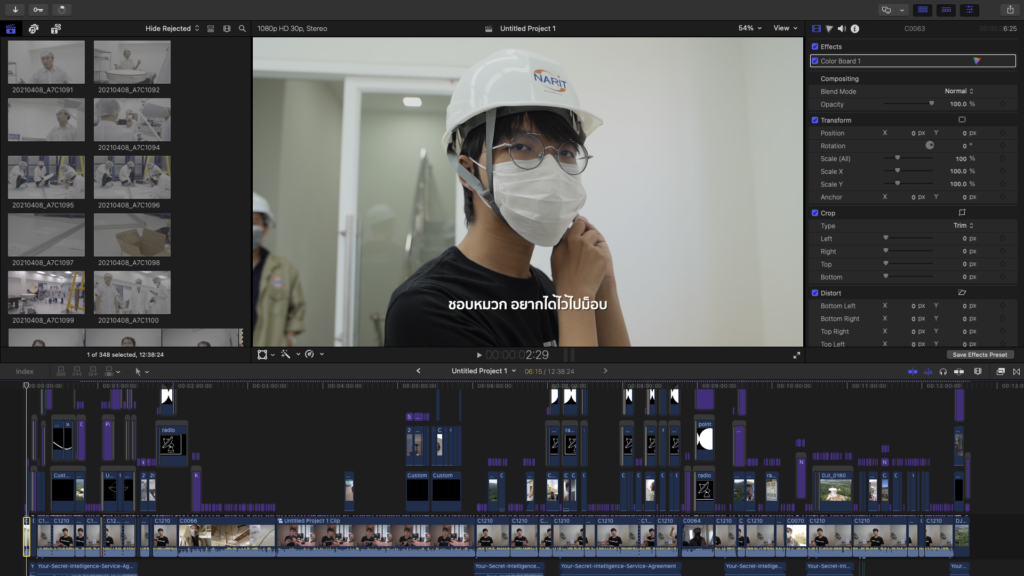Click the dual-display workspace icon

[886, 10]
